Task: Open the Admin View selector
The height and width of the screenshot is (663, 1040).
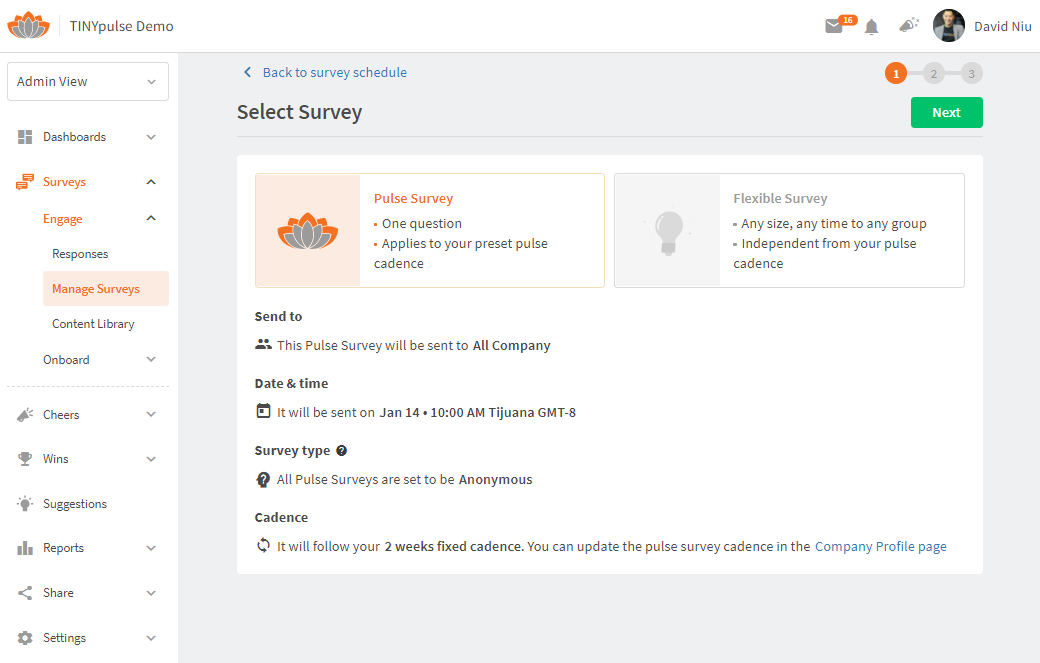Action: (87, 81)
